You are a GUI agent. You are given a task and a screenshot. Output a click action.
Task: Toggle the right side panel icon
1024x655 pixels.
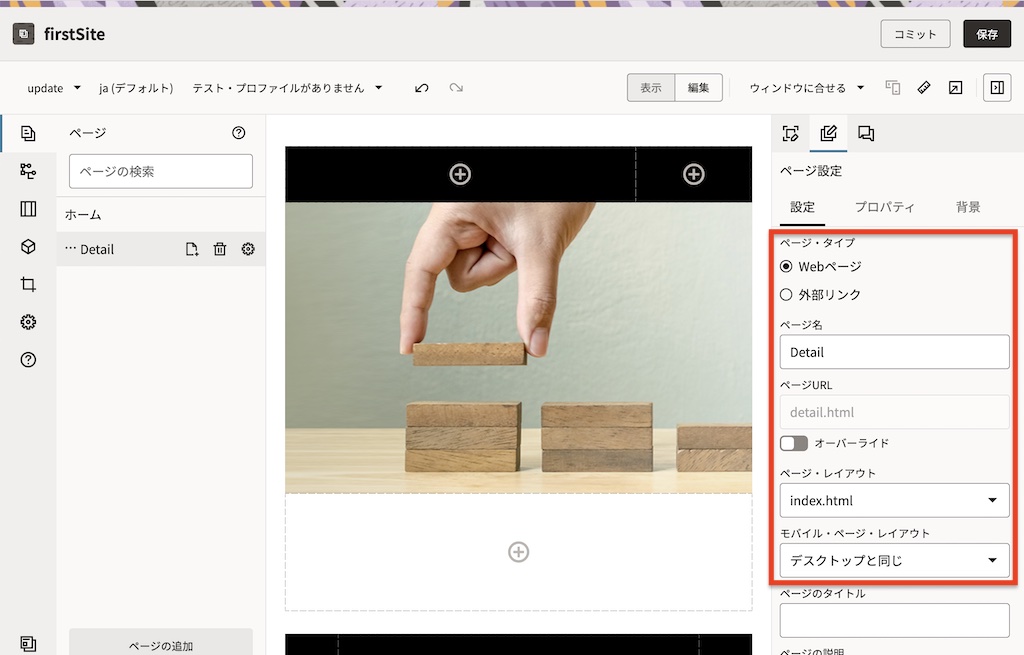996,88
